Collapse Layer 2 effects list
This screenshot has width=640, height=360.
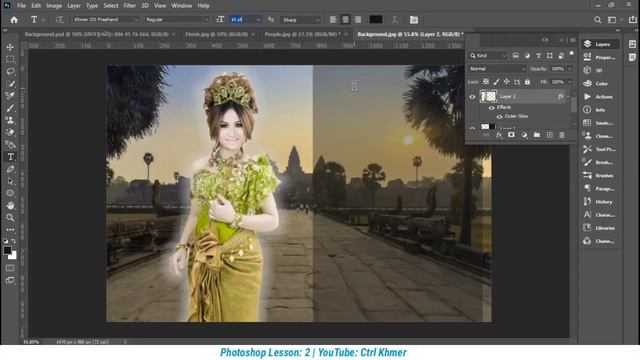click(x=568, y=97)
